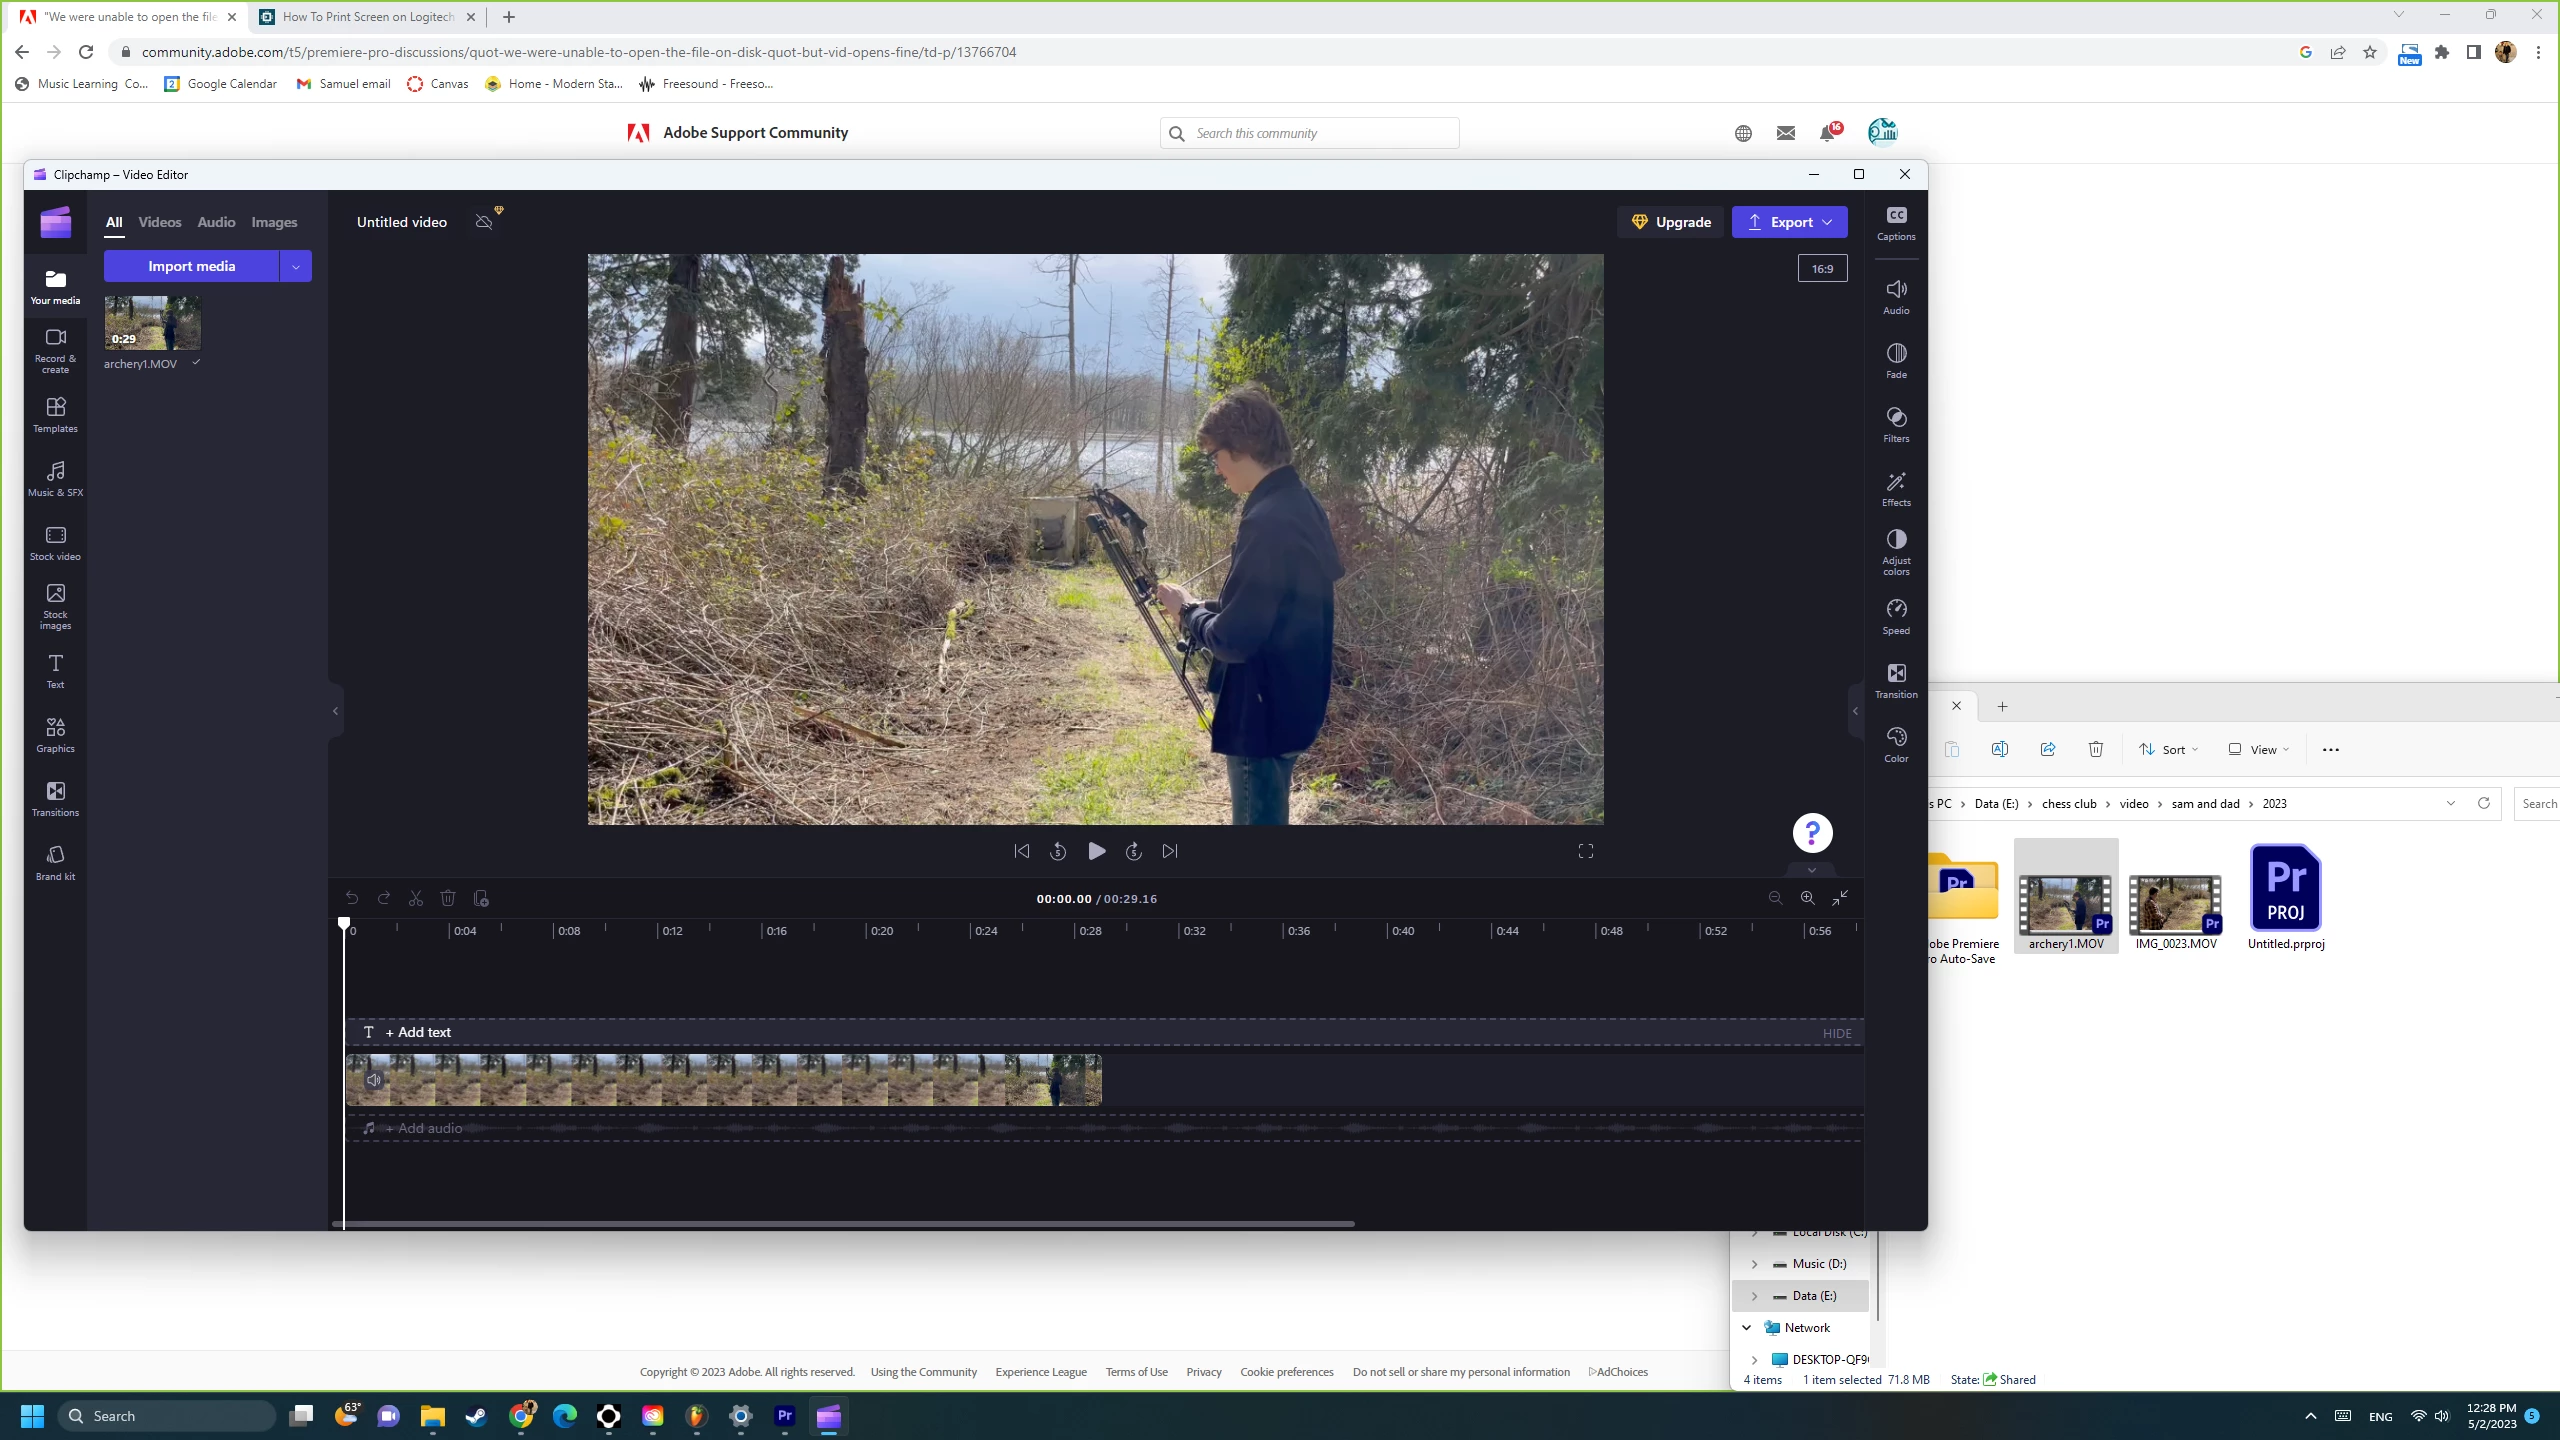This screenshot has width=2560, height=1440.
Task: Hide the text track with HIDE
Action: pyautogui.click(x=1836, y=1033)
